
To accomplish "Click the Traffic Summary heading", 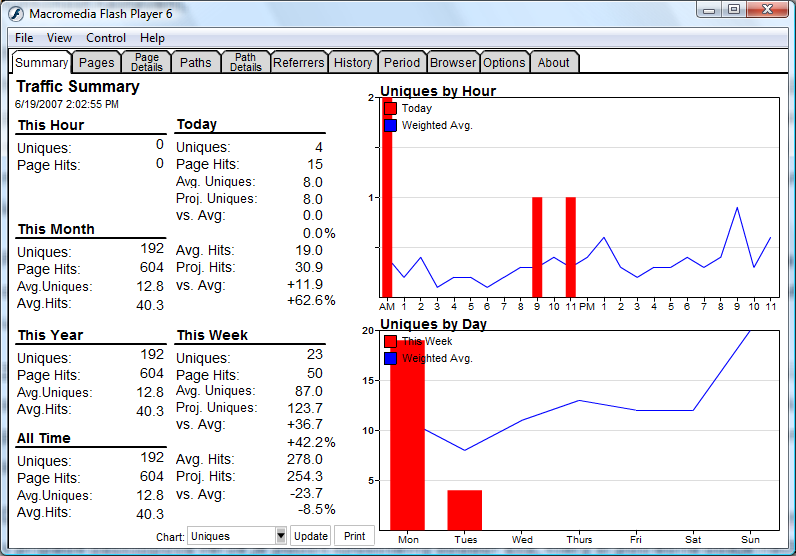I will pos(78,86).
